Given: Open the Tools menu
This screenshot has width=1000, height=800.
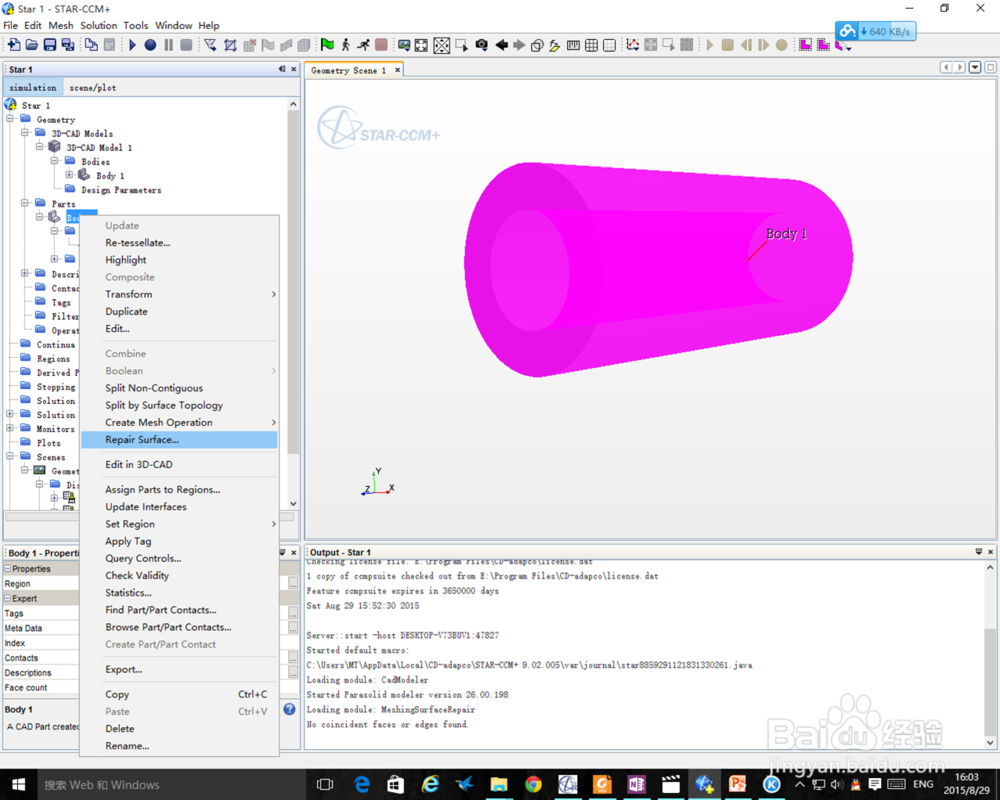Looking at the screenshot, I should click(135, 26).
